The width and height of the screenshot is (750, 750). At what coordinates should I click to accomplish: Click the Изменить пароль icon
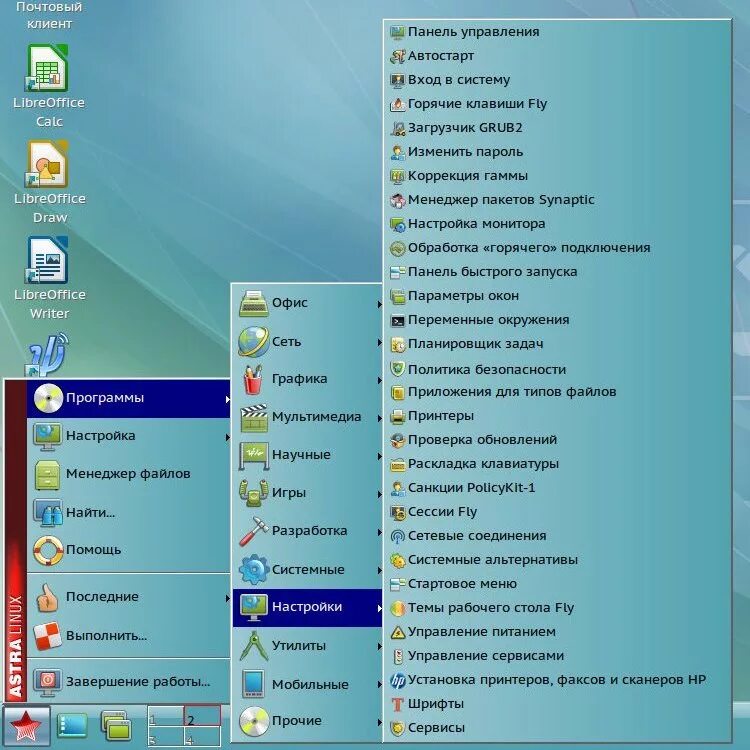(x=397, y=152)
